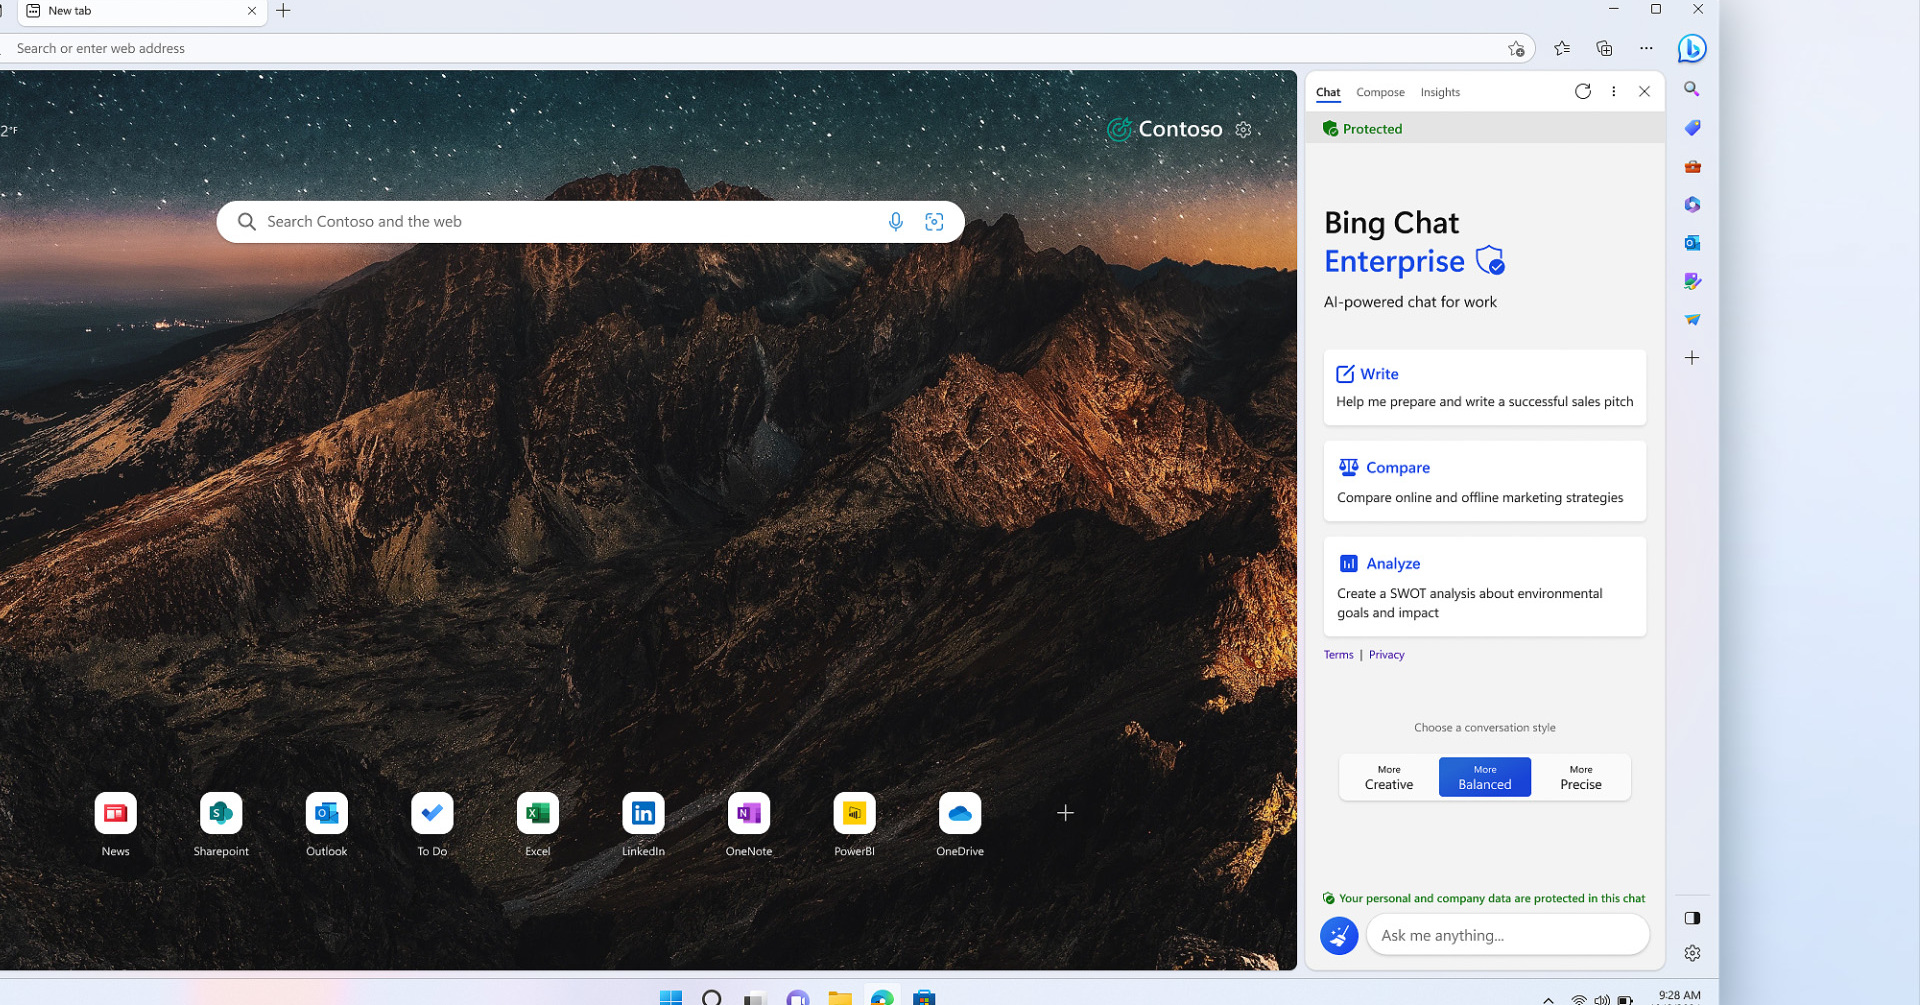This screenshot has height=1005, width=1920.
Task: Select the Write suggestion card
Action: point(1484,387)
